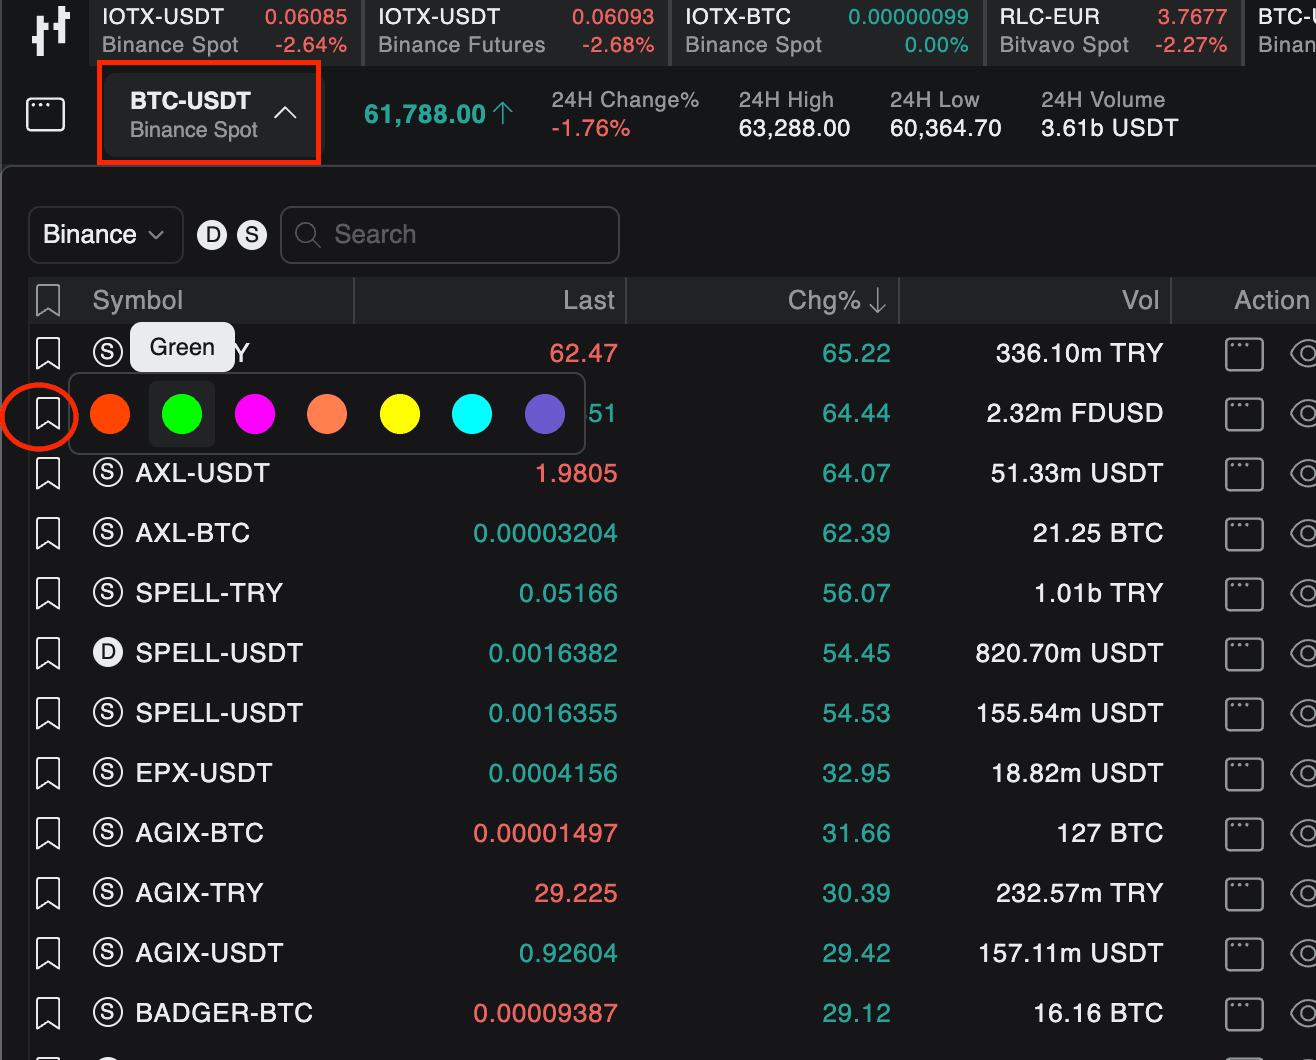
Task: Open AXL-USDT in a new panel
Action: [x=1244, y=474]
